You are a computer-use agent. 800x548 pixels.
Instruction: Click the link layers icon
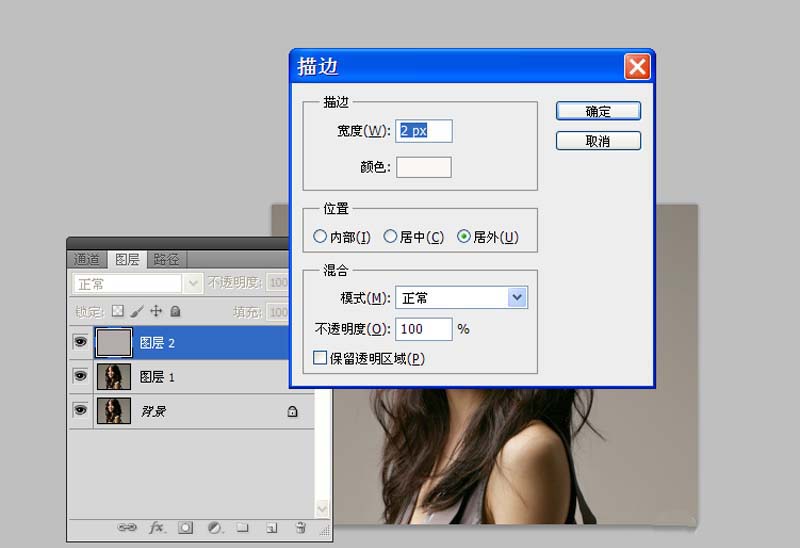click(127, 527)
